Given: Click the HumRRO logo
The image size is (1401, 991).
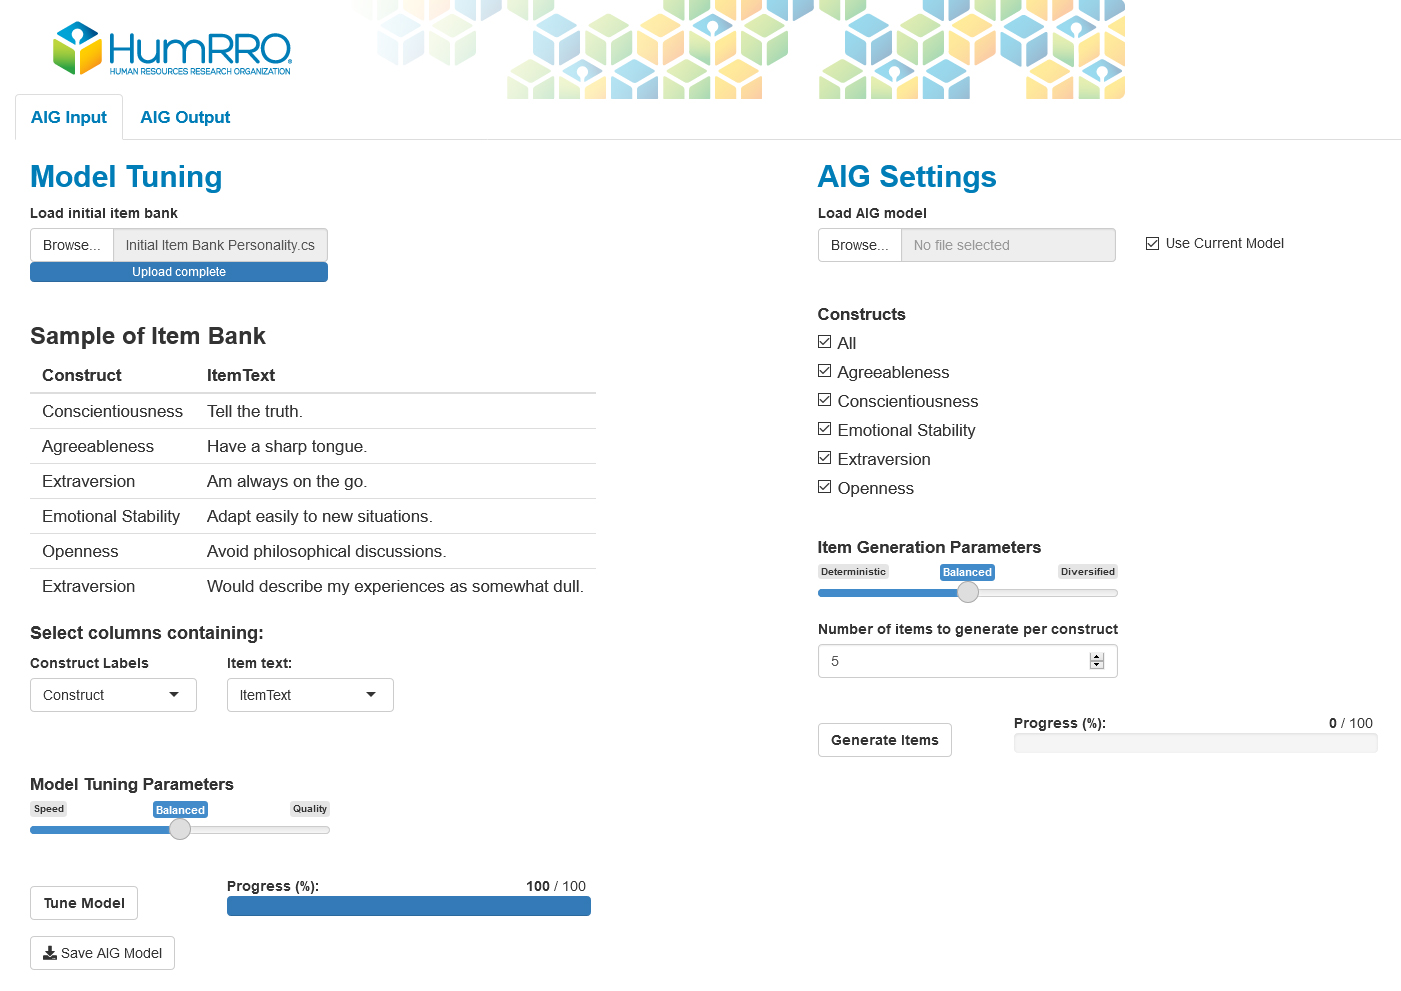Looking at the screenshot, I should point(171,49).
